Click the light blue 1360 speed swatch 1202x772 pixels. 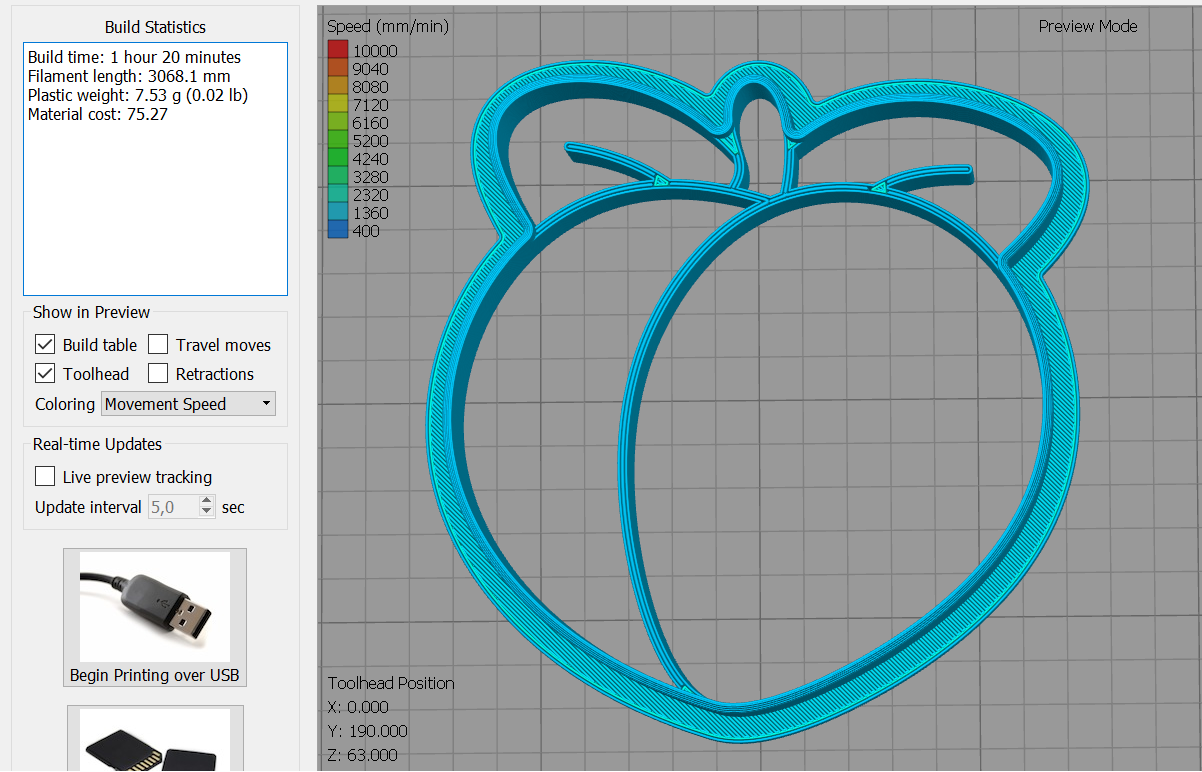click(x=338, y=213)
